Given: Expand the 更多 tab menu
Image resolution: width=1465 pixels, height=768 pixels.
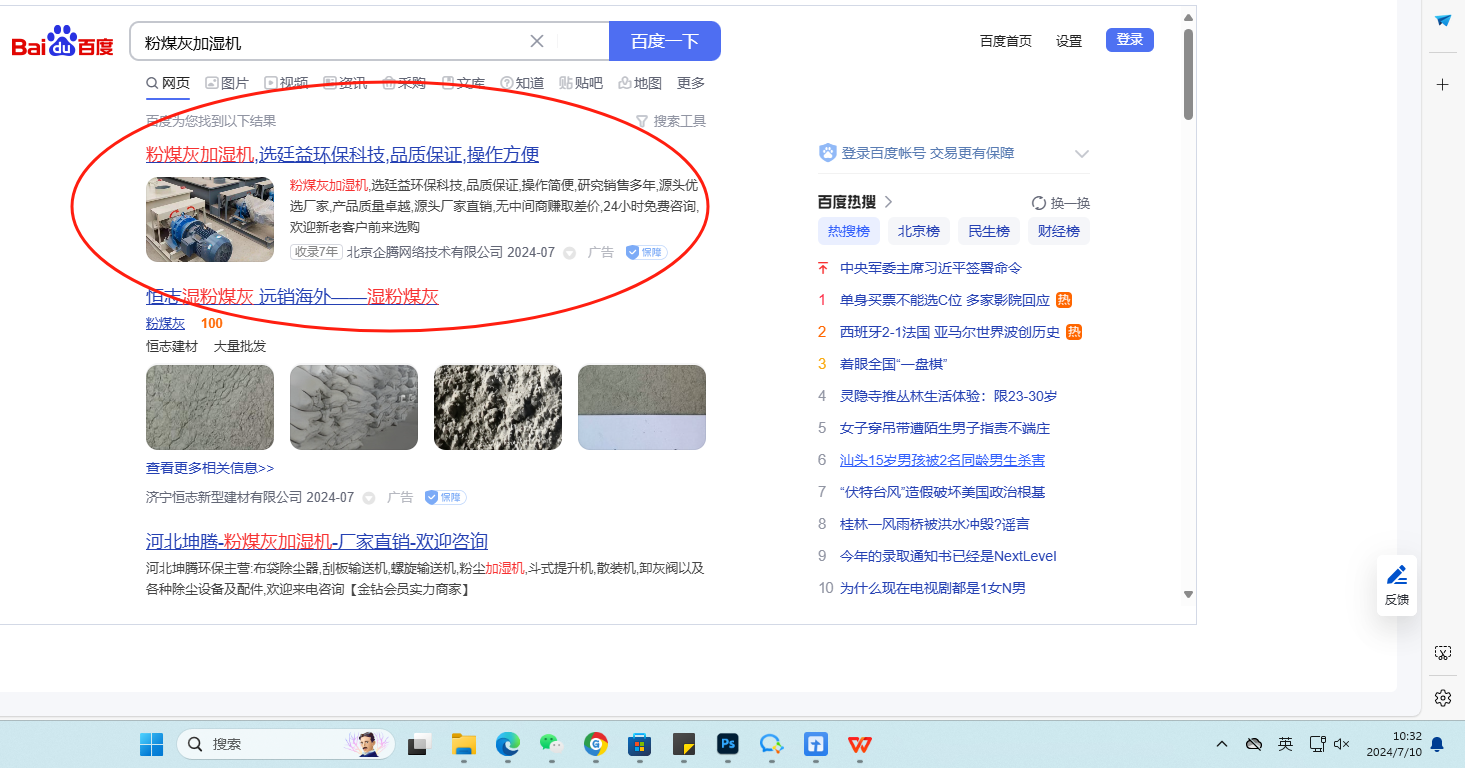Looking at the screenshot, I should (x=691, y=83).
